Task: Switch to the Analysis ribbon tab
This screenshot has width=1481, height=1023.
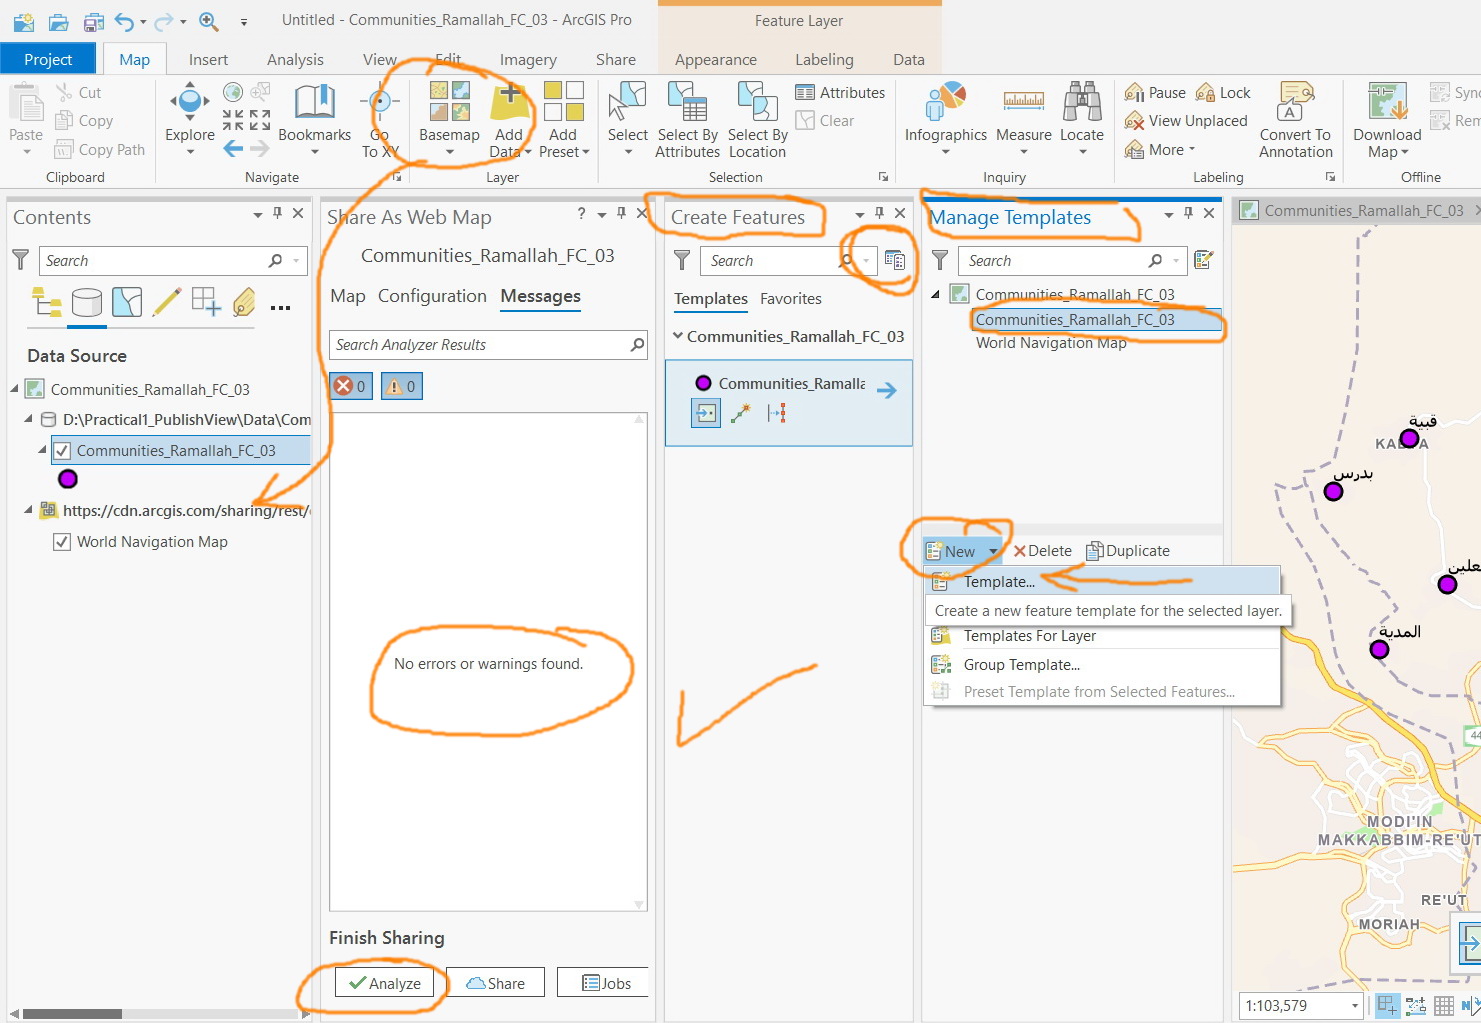Action: 295,60
